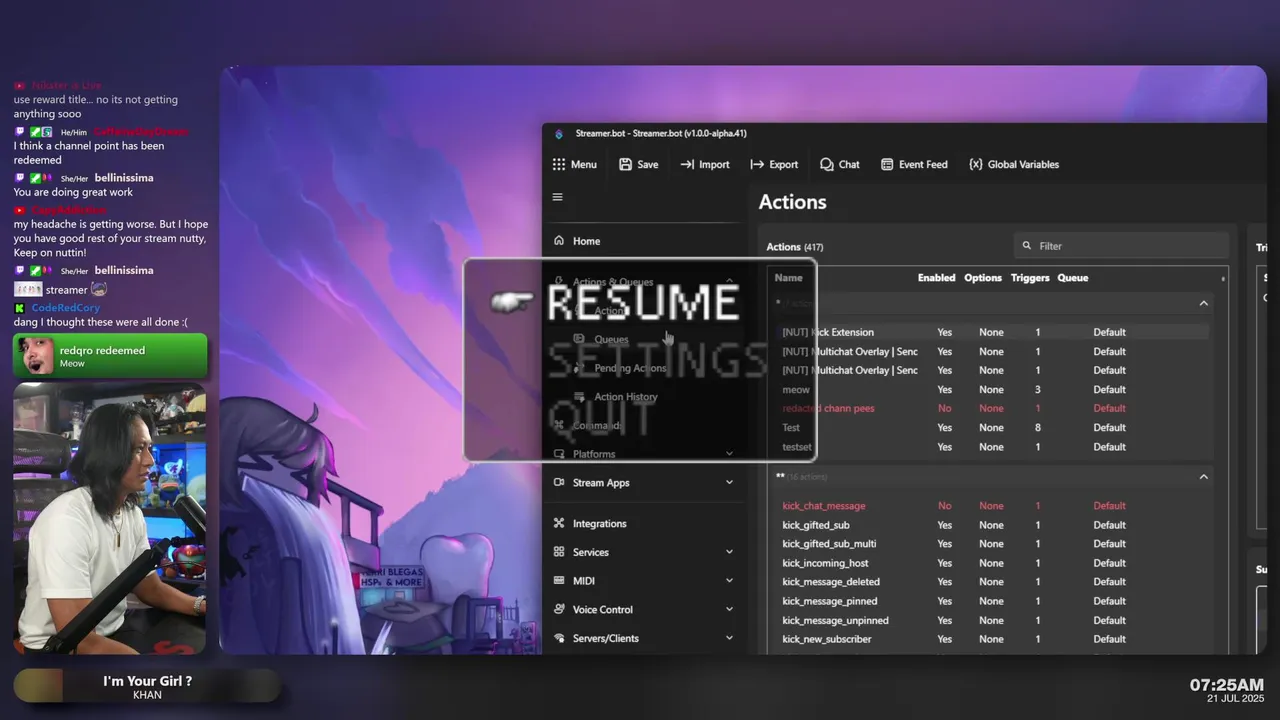Image resolution: width=1280 pixels, height=720 pixels.
Task: Select RESUME in the pixel overlay menu
Action: pos(643,303)
